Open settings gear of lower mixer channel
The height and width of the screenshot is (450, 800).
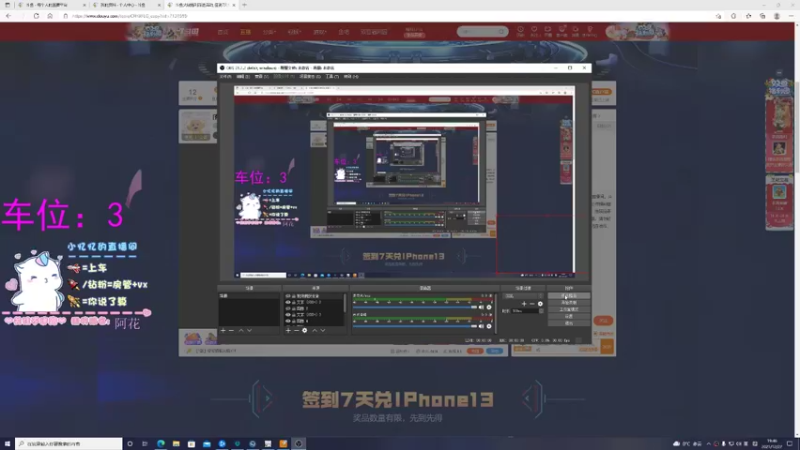tap(489, 326)
